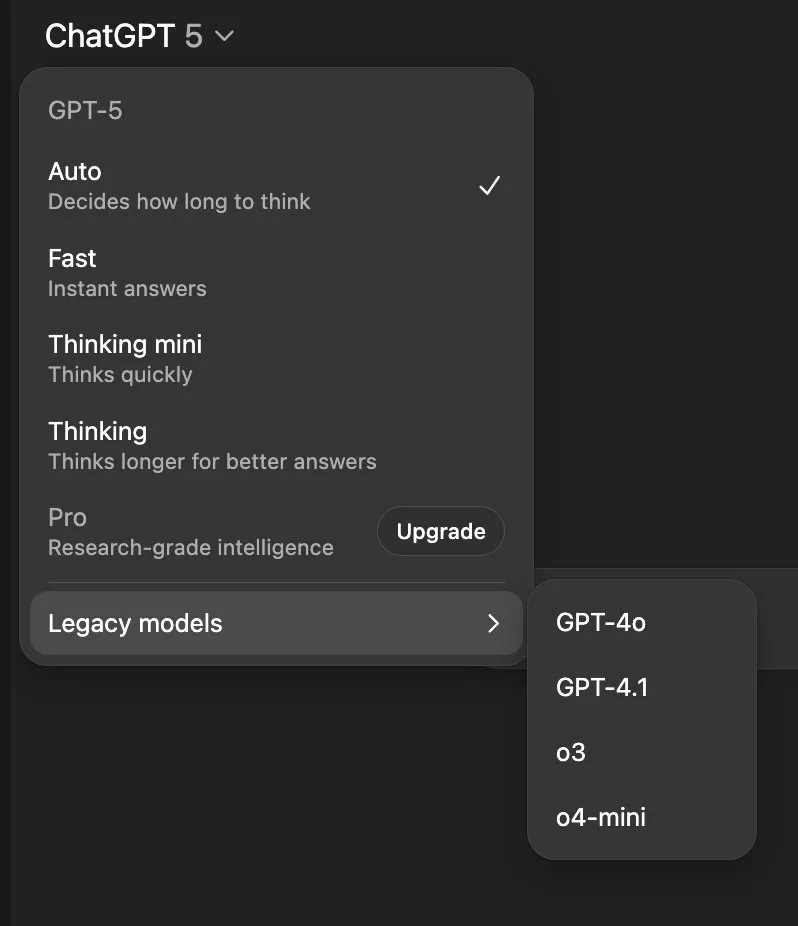Switch to Thinking mini mode
Screen dimensions: 798x926
[x=276, y=359]
